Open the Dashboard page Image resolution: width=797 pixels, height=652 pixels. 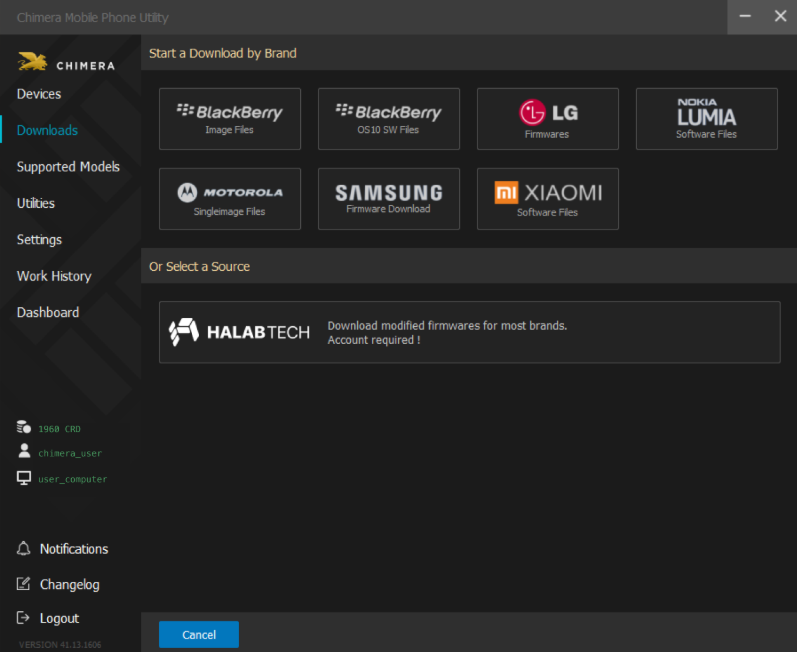(48, 313)
